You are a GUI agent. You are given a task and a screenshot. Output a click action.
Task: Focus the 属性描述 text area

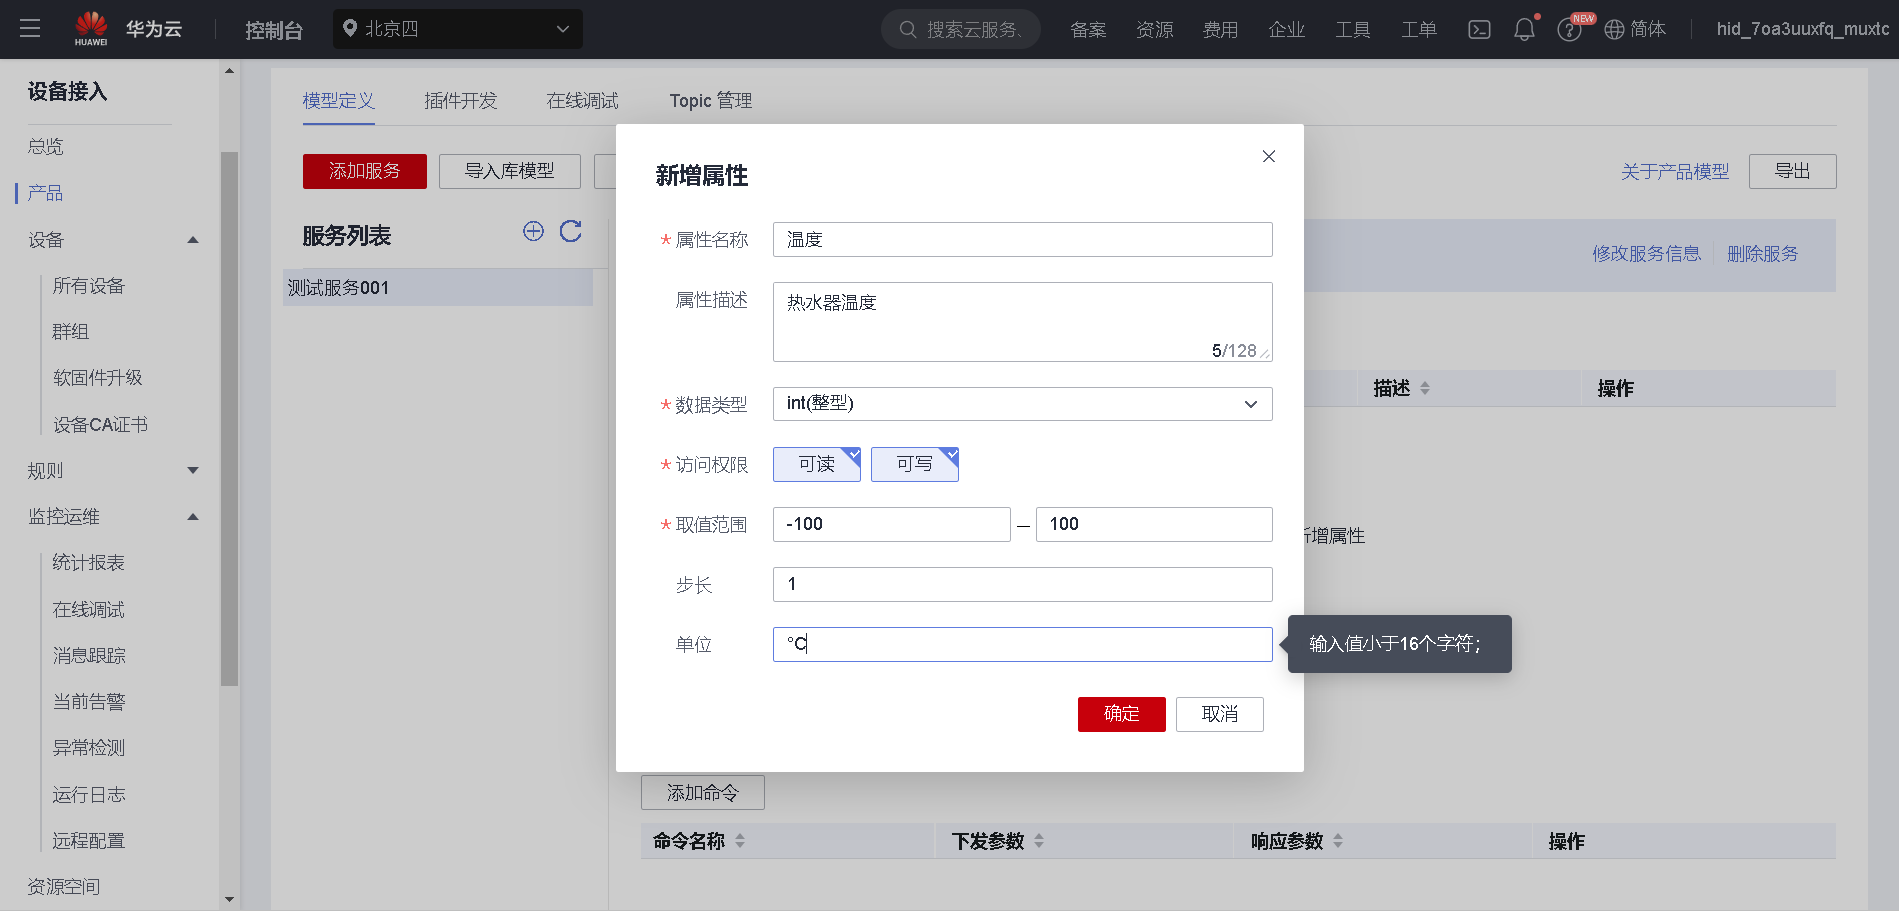coord(1022,322)
